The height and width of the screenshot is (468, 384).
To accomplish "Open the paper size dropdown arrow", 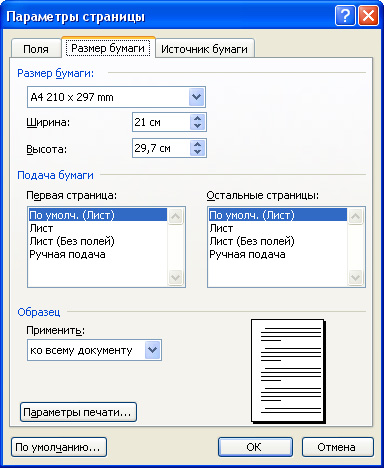I will (x=197, y=97).
